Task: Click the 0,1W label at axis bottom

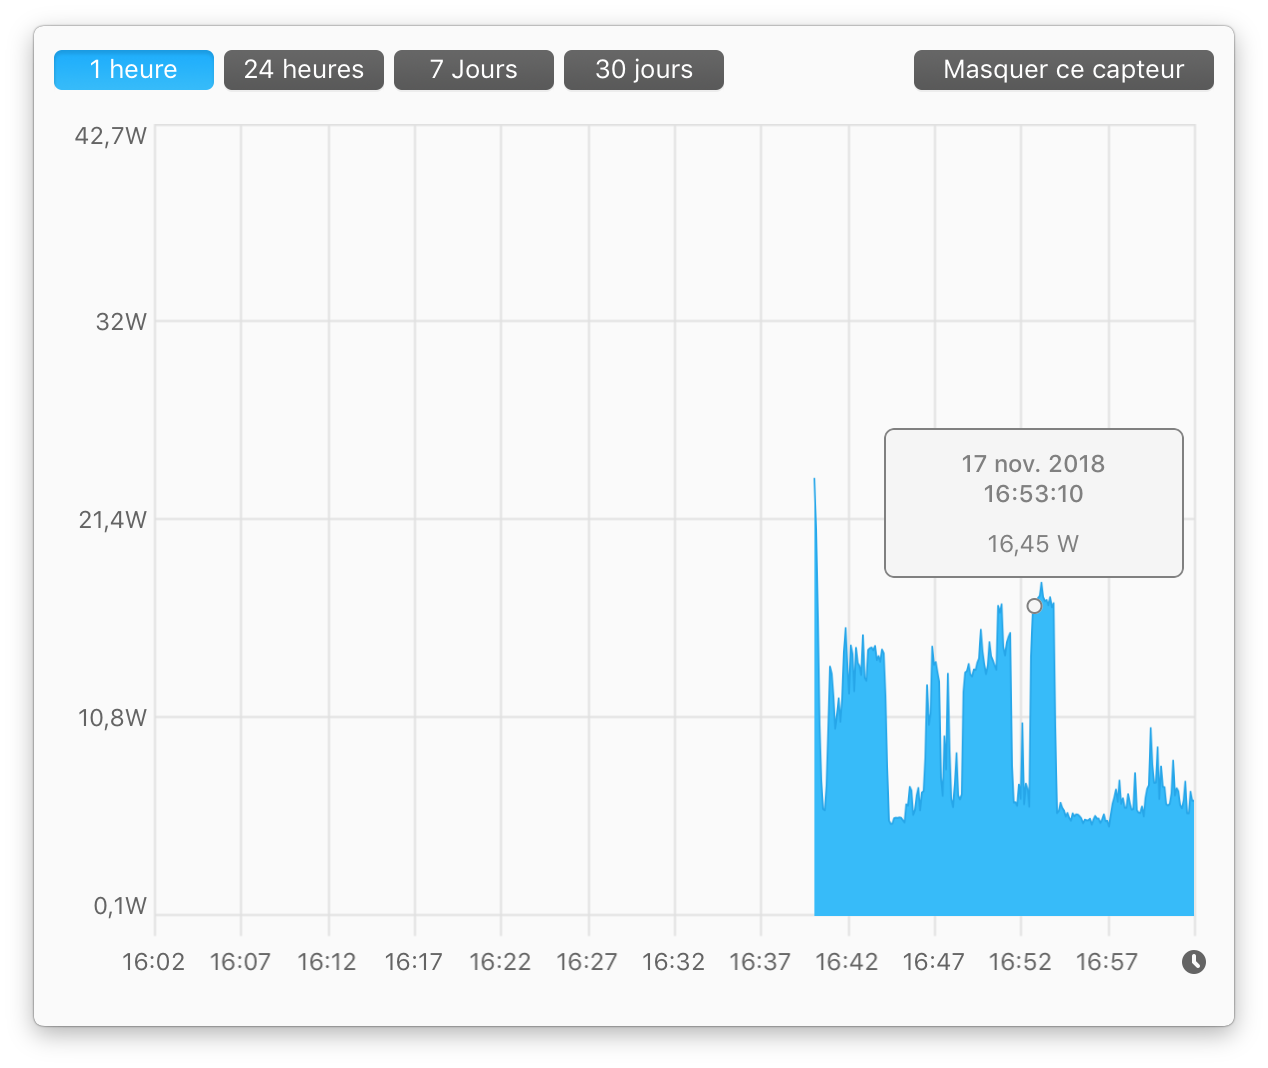Action: (122, 905)
